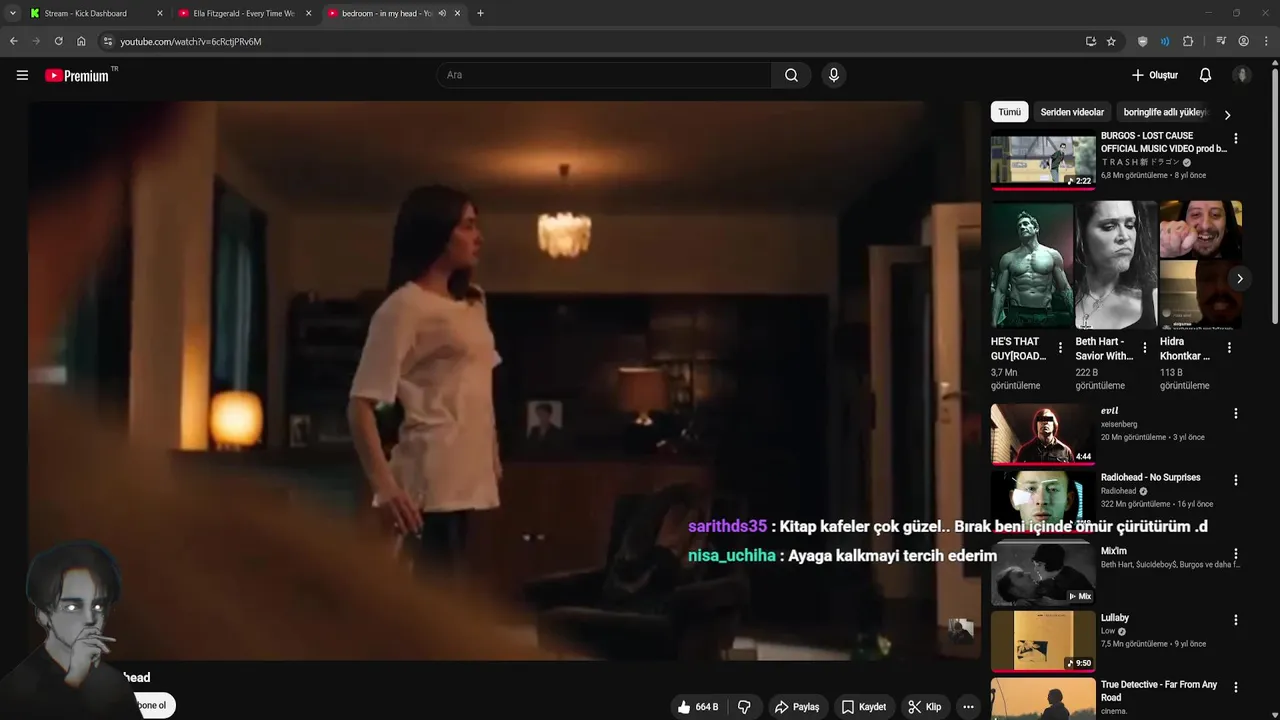Open options for HE'S THAT GUY short
This screenshot has width=1280, height=720.
tap(1061, 348)
